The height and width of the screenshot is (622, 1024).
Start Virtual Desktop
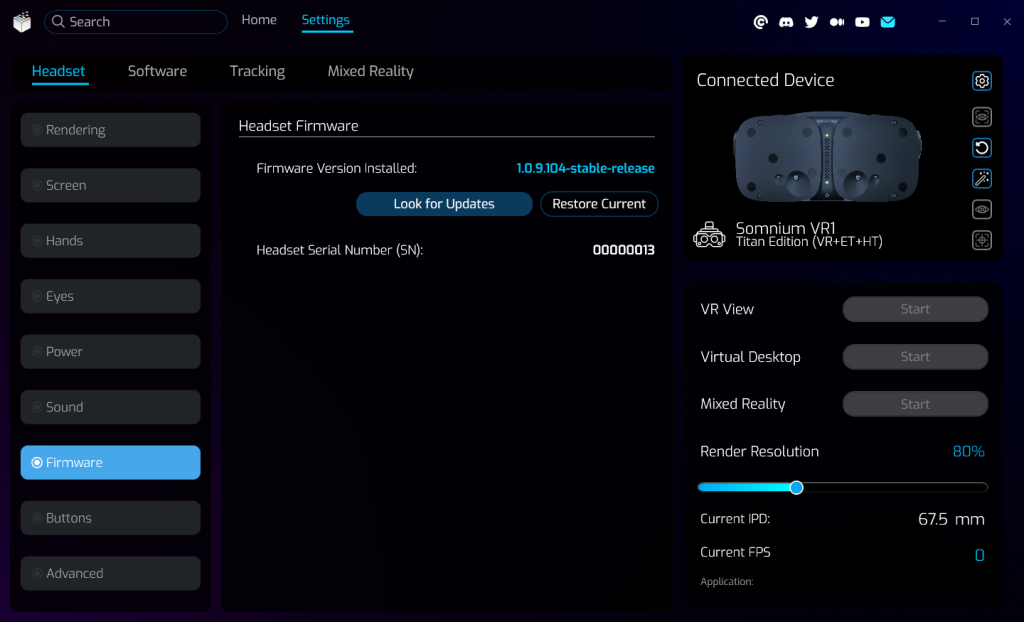coord(915,357)
